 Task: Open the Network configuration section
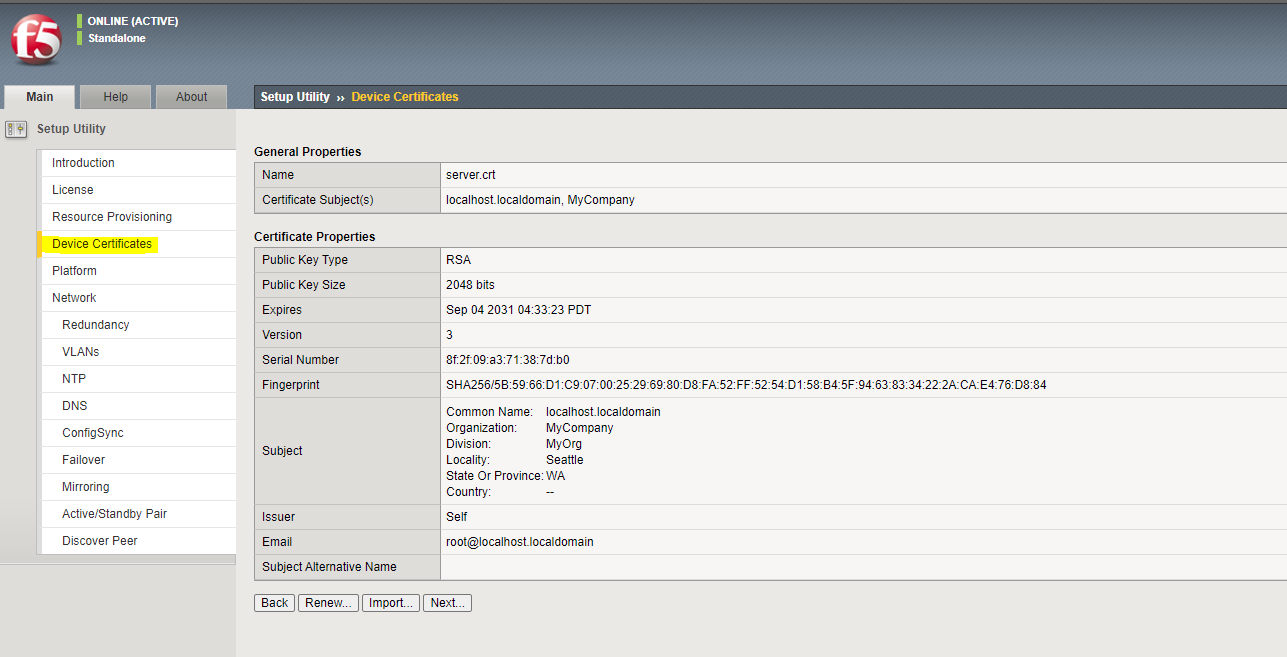tap(74, 297)
